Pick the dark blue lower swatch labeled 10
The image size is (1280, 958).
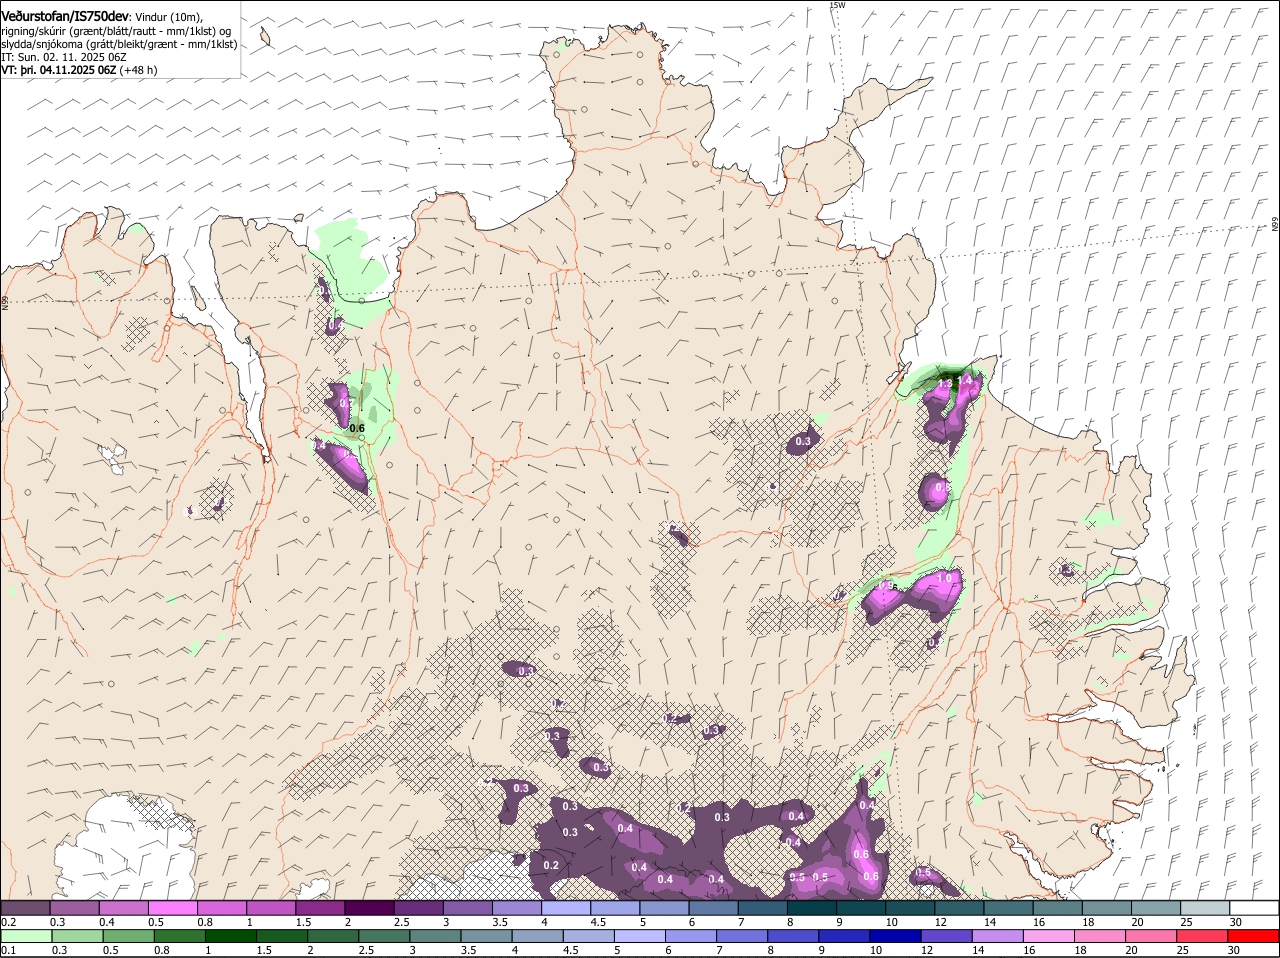click(894, 936)
